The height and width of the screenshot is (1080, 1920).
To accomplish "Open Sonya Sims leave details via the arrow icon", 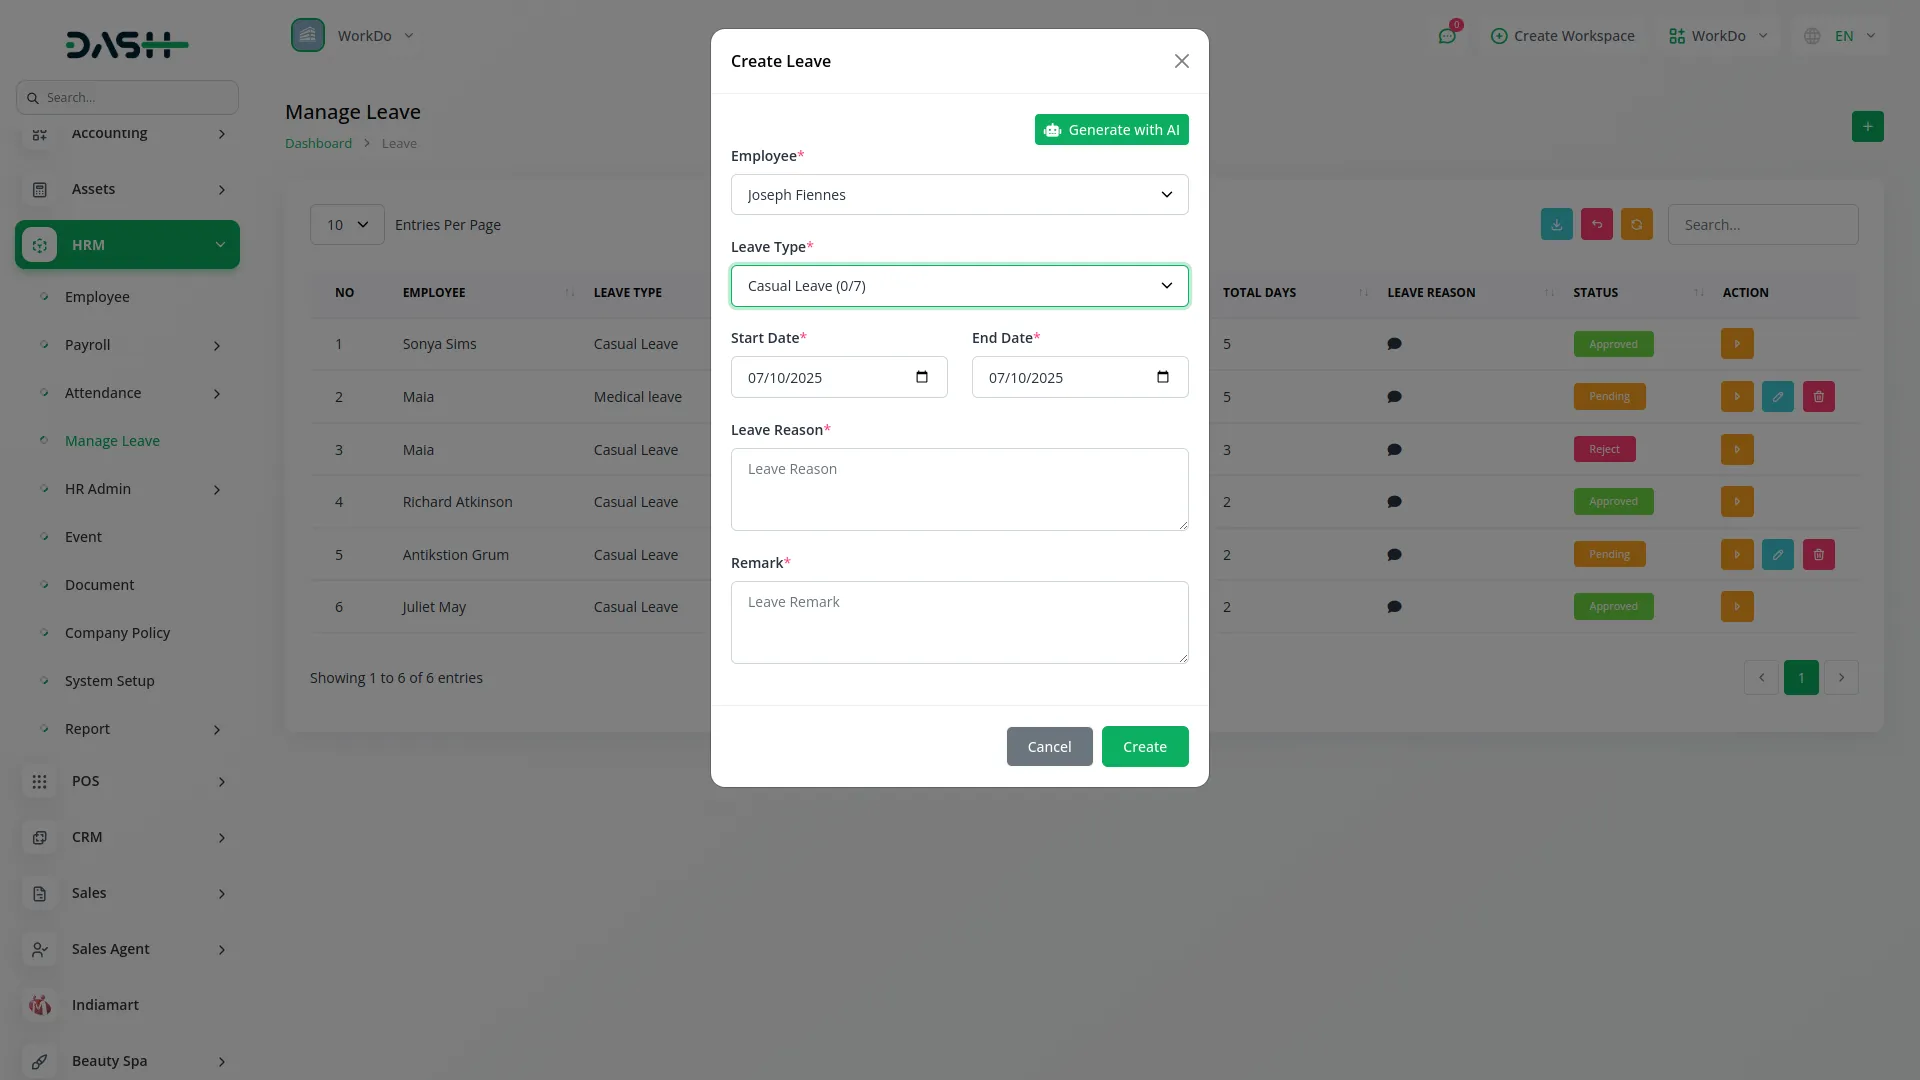I will 1737,343.
